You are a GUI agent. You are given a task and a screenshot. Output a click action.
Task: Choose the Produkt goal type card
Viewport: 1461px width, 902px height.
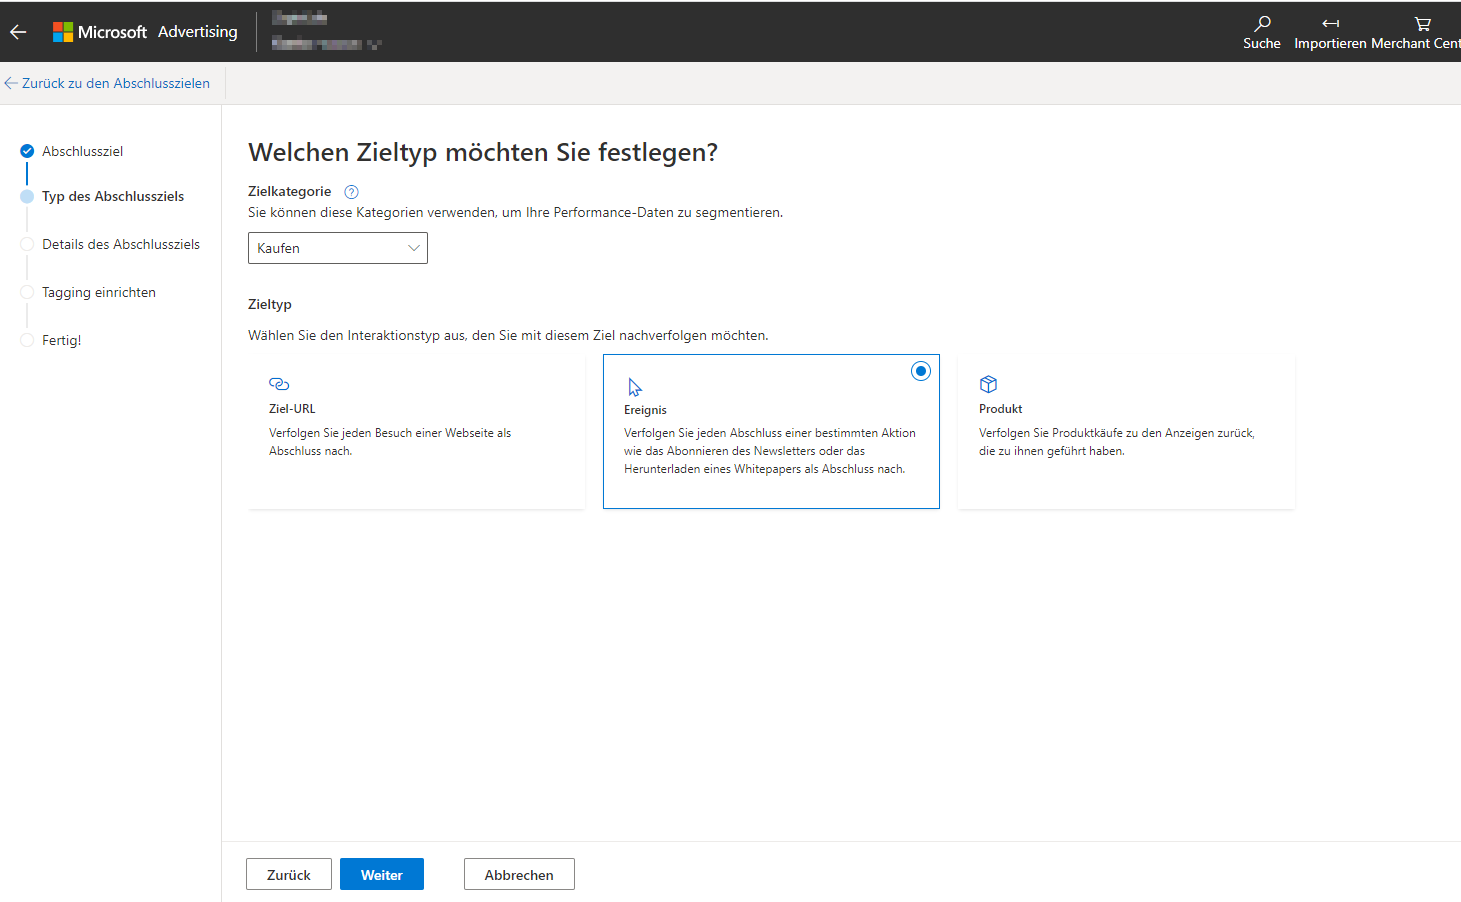[1126, 431]
